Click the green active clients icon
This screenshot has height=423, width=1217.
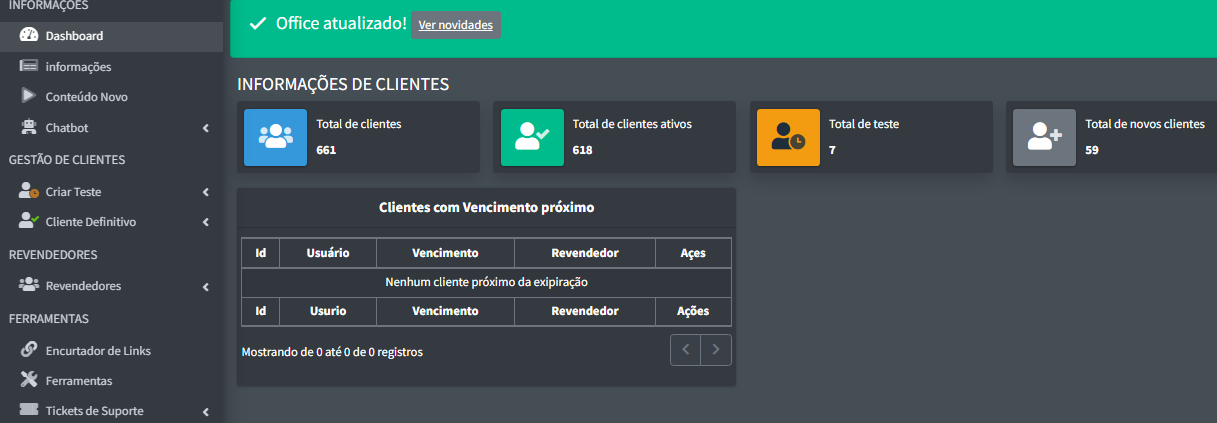coord(532,137)
